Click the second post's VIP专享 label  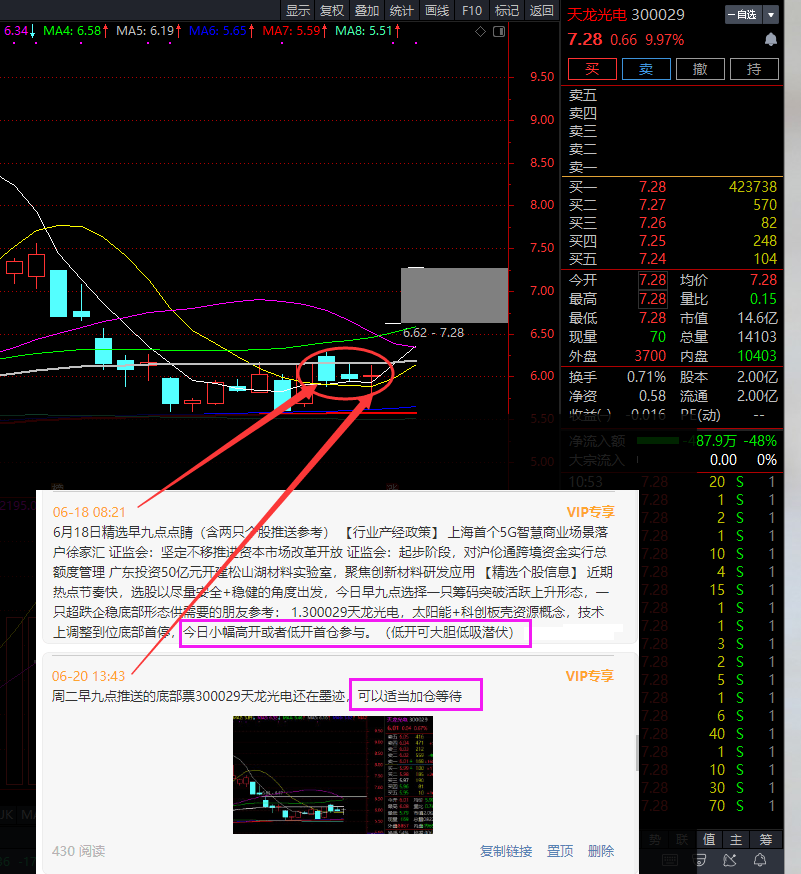[590, 676]
